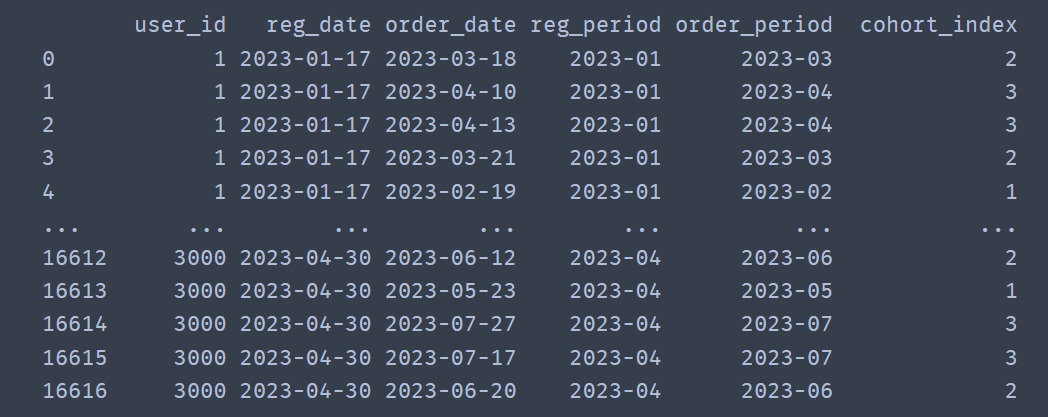Click order date 2023-07-17 cell
This screenshot has width=1048, height=417.
(450, 358)
